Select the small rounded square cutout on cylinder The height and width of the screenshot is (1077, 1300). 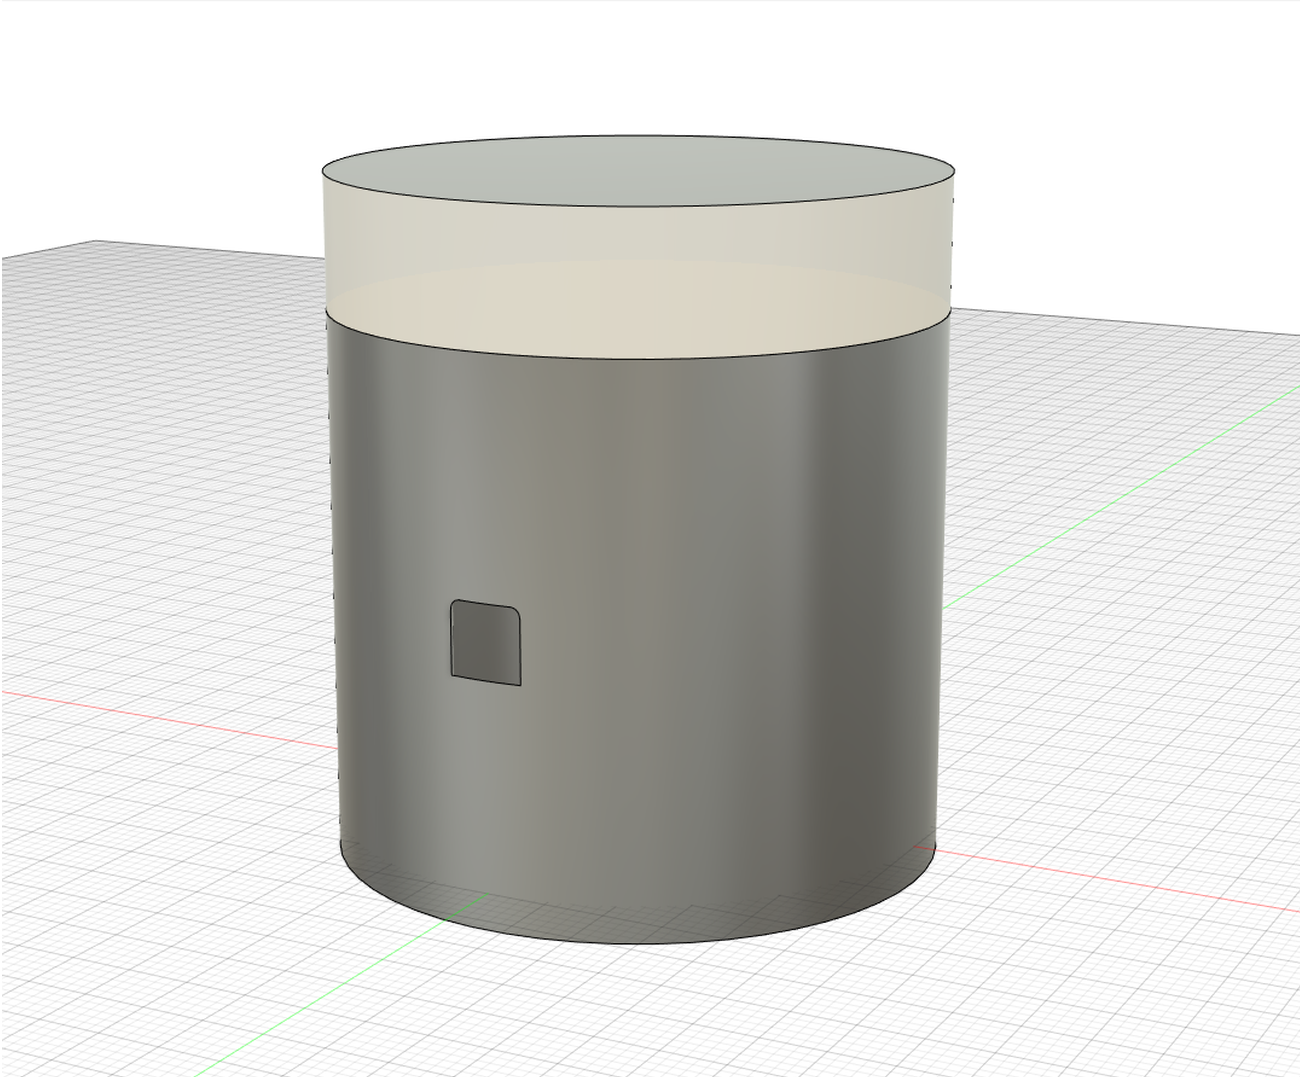tap(486, 643)
